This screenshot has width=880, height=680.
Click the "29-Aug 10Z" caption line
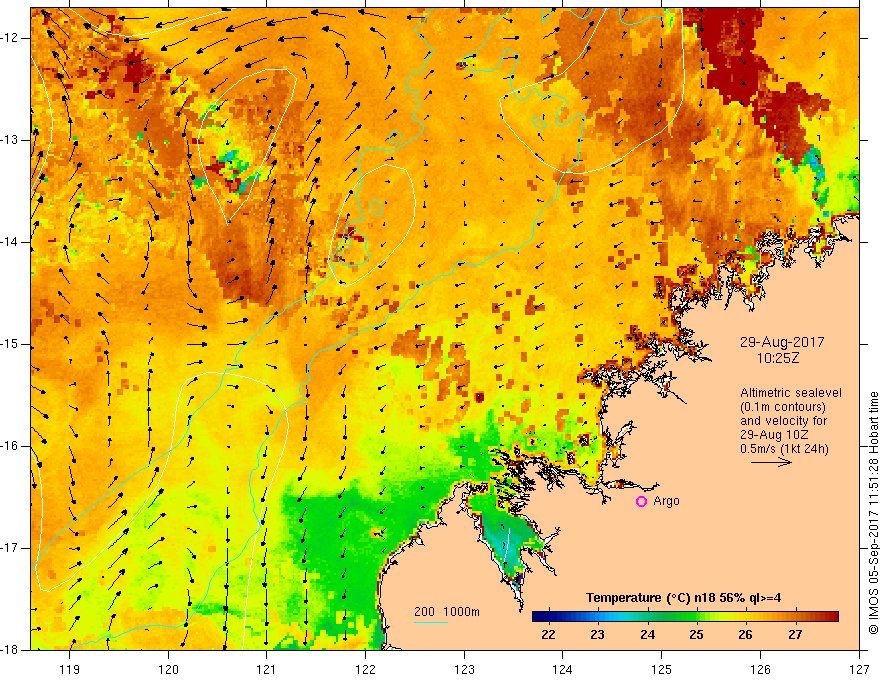click(774, 435)
